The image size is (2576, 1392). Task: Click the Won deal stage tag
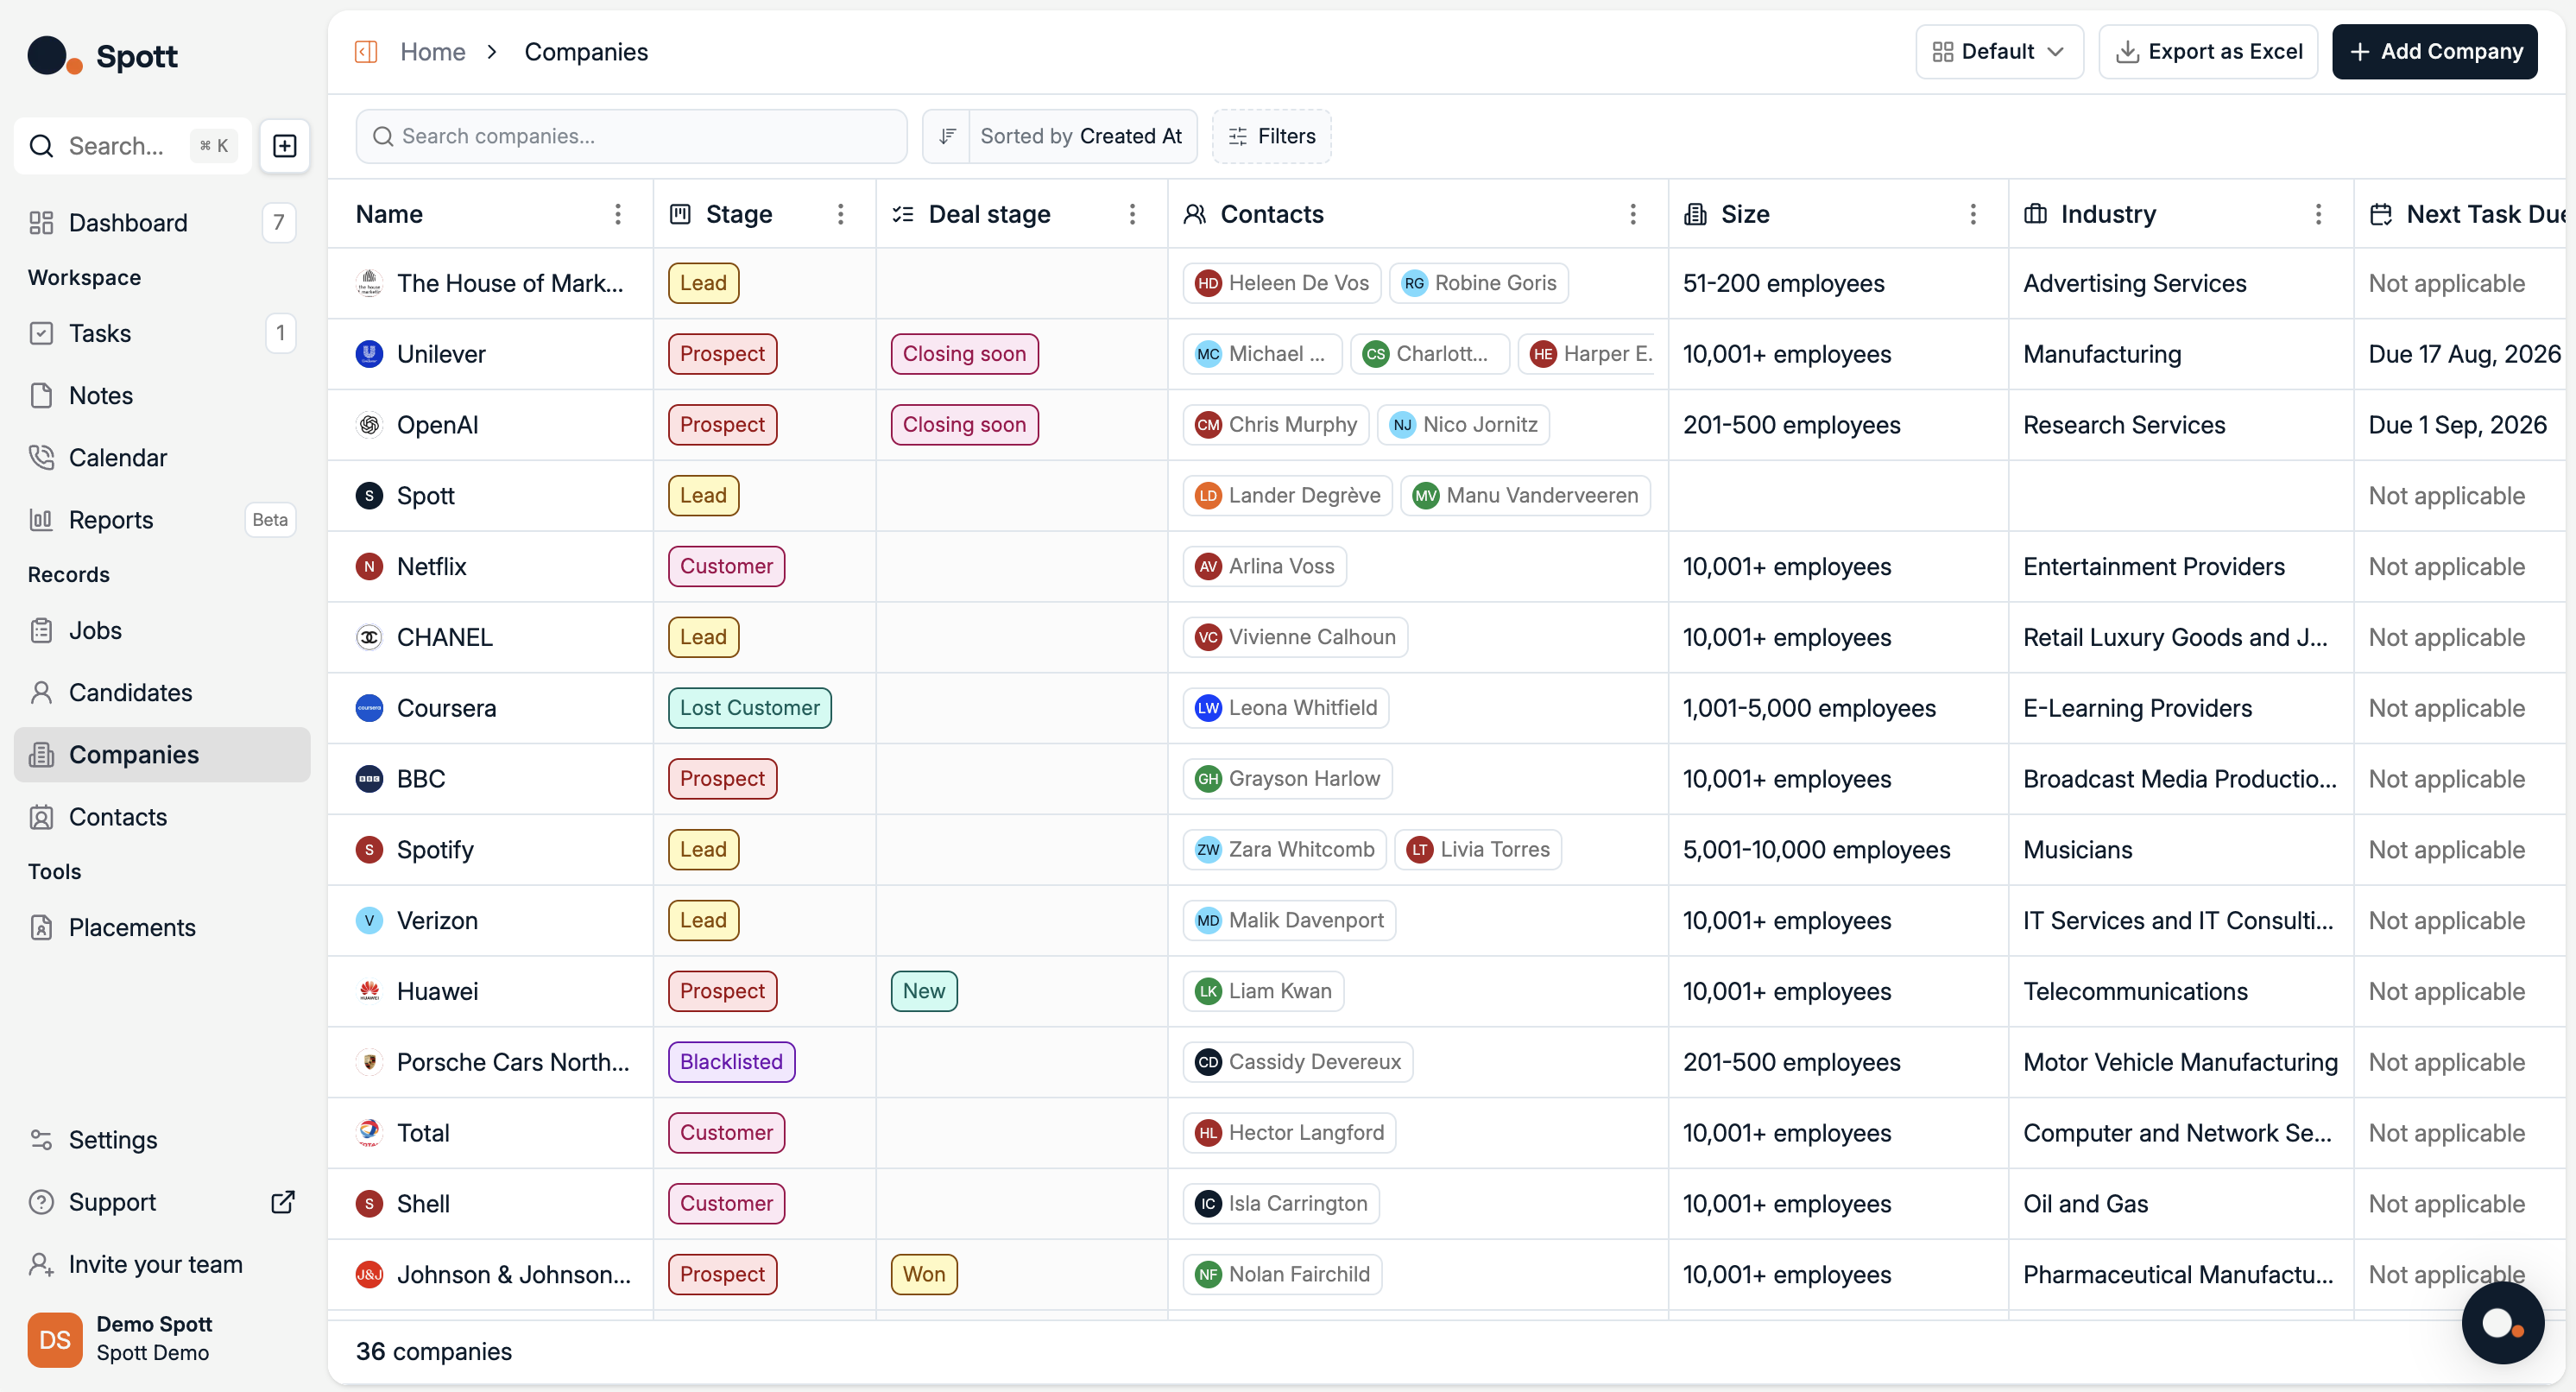click(x=923, y=1275)
